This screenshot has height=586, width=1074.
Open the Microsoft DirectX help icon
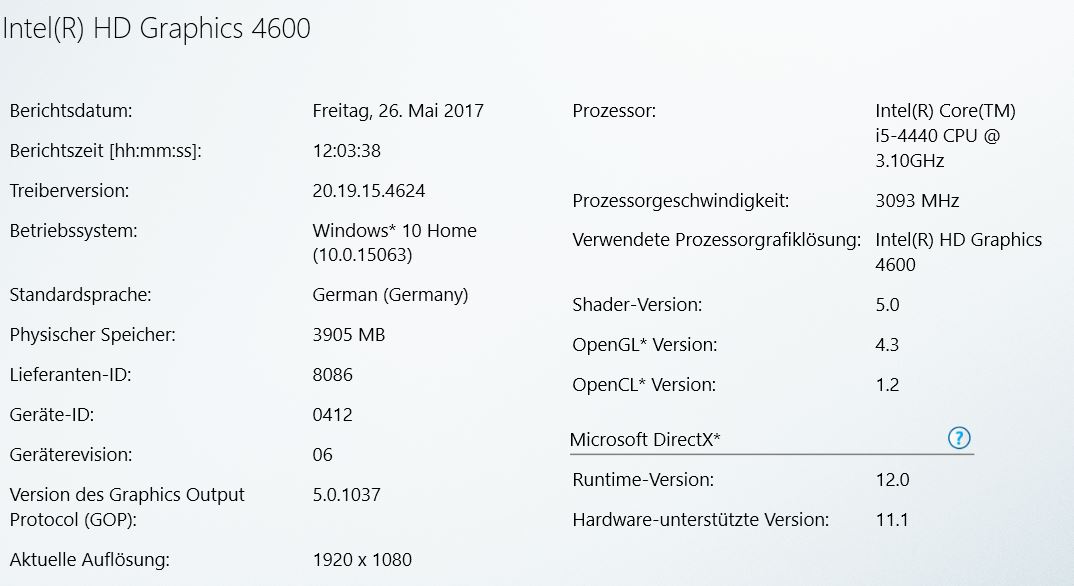[x=959, y=438]
